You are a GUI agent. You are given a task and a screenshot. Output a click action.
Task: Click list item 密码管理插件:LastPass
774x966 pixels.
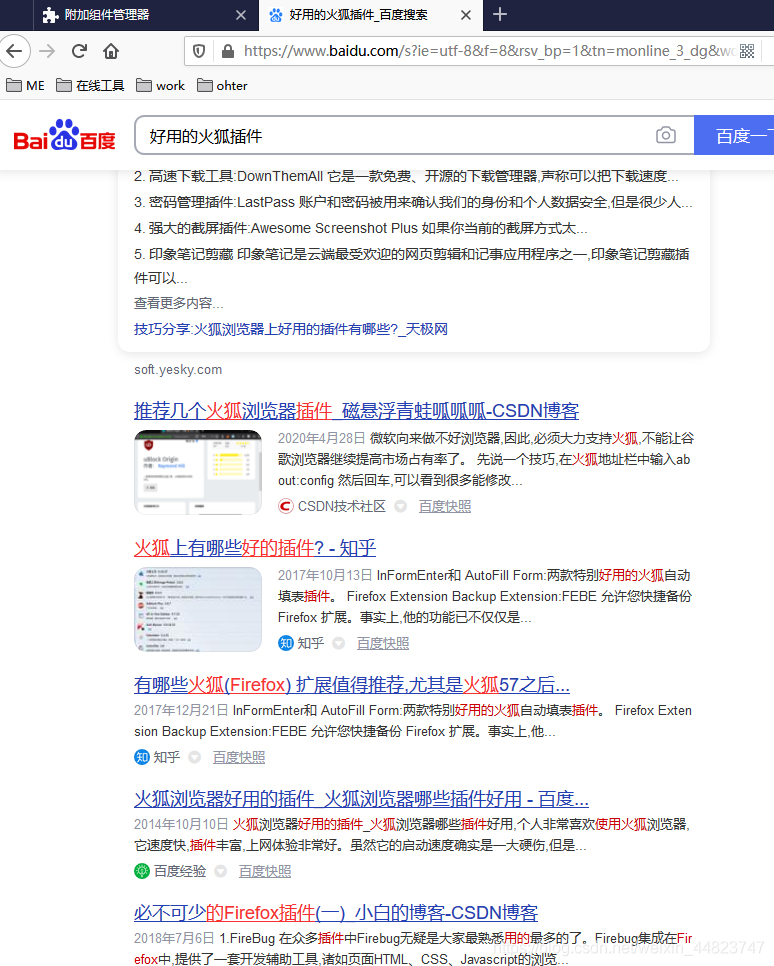(x=413, y=202)
